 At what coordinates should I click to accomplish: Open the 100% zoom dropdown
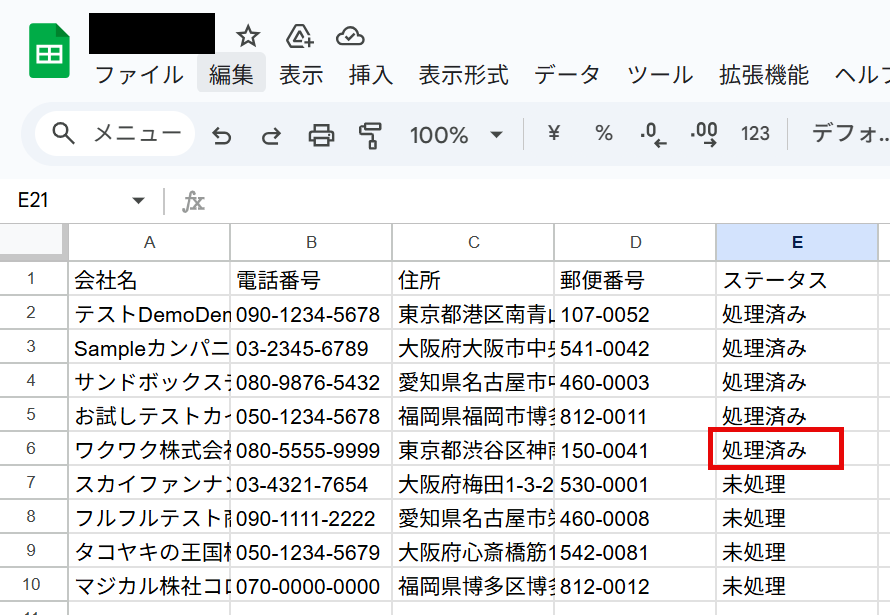pyautogui.click(x=455, y=135)
